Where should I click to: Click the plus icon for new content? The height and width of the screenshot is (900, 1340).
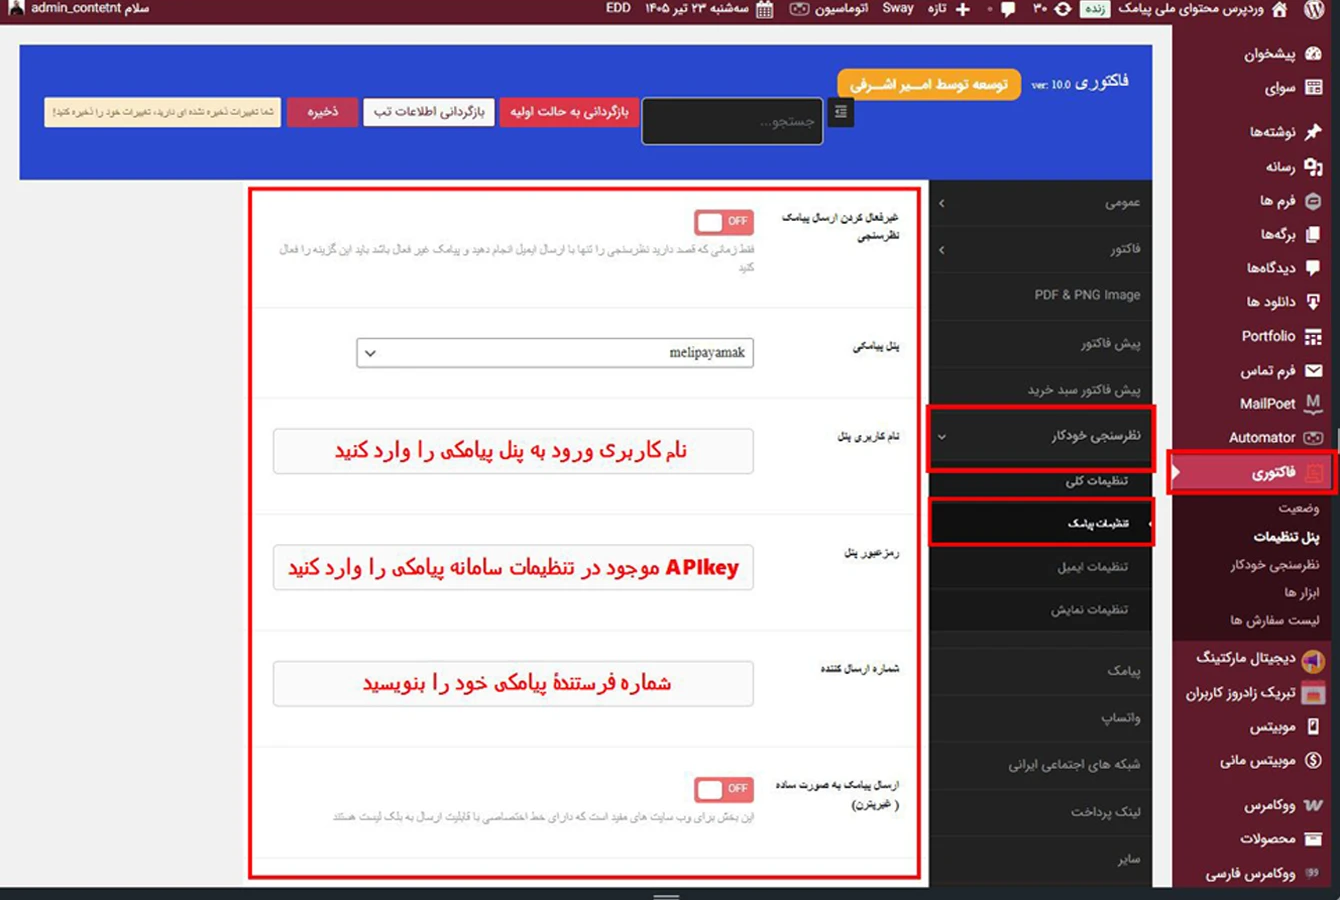coord(963,9)
